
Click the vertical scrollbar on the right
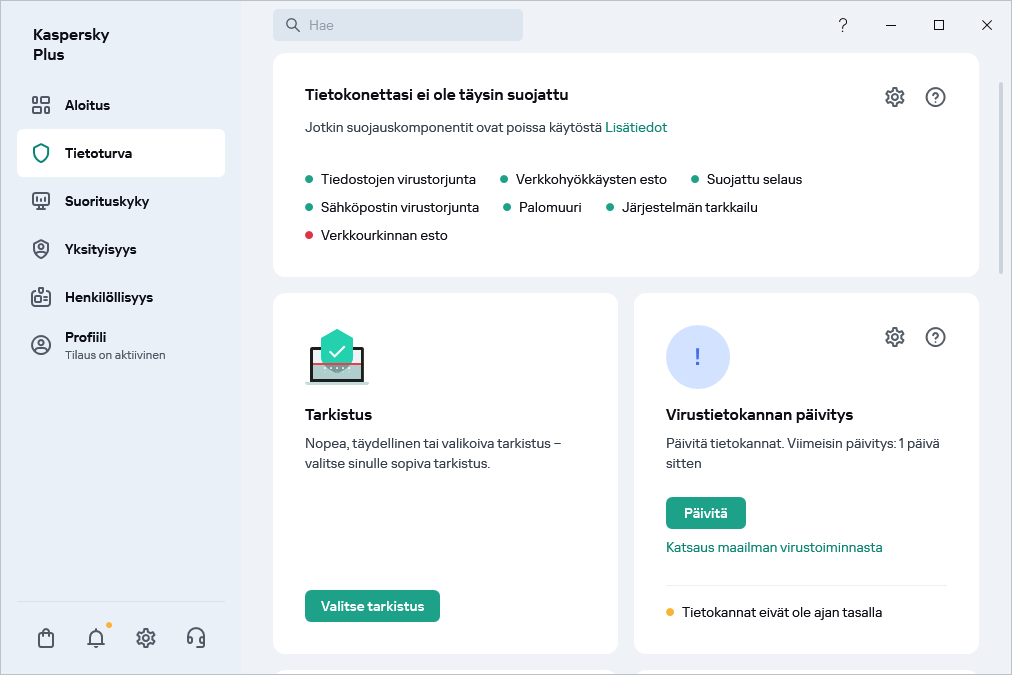click(x=1001, y=178)
